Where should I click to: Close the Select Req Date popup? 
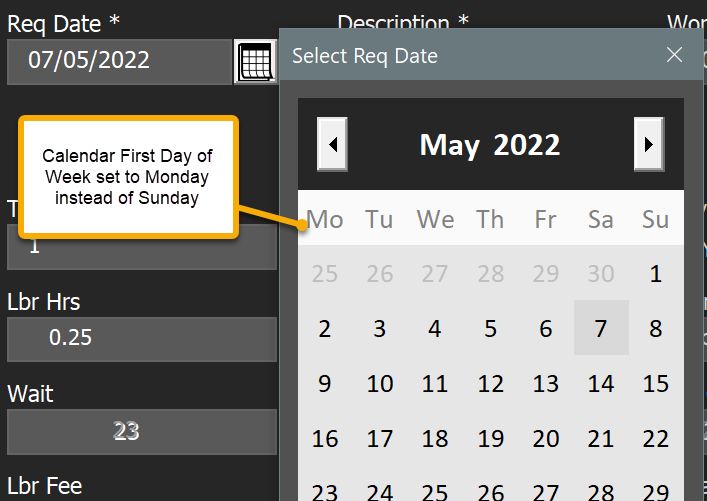click(x=675, y=55)
